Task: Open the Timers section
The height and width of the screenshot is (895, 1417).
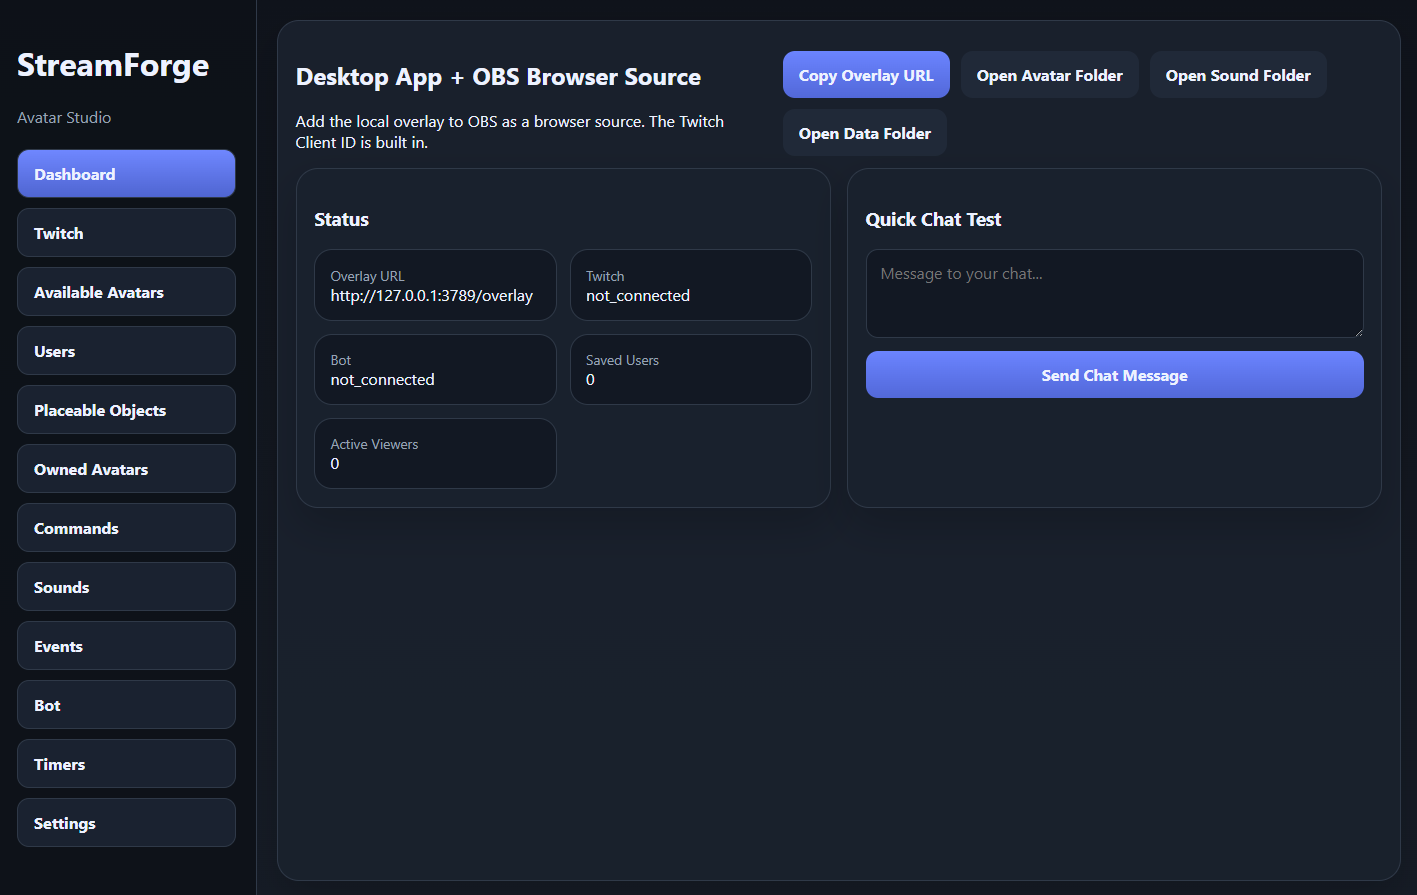Action: [x=126, y=764]
